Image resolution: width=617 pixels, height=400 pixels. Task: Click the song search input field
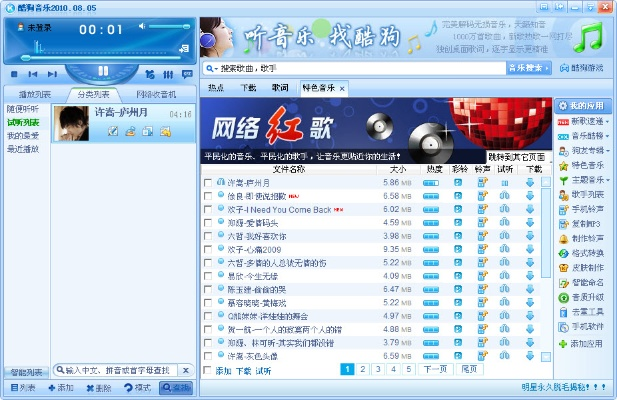pyautogui.click(x=362, y=69)
